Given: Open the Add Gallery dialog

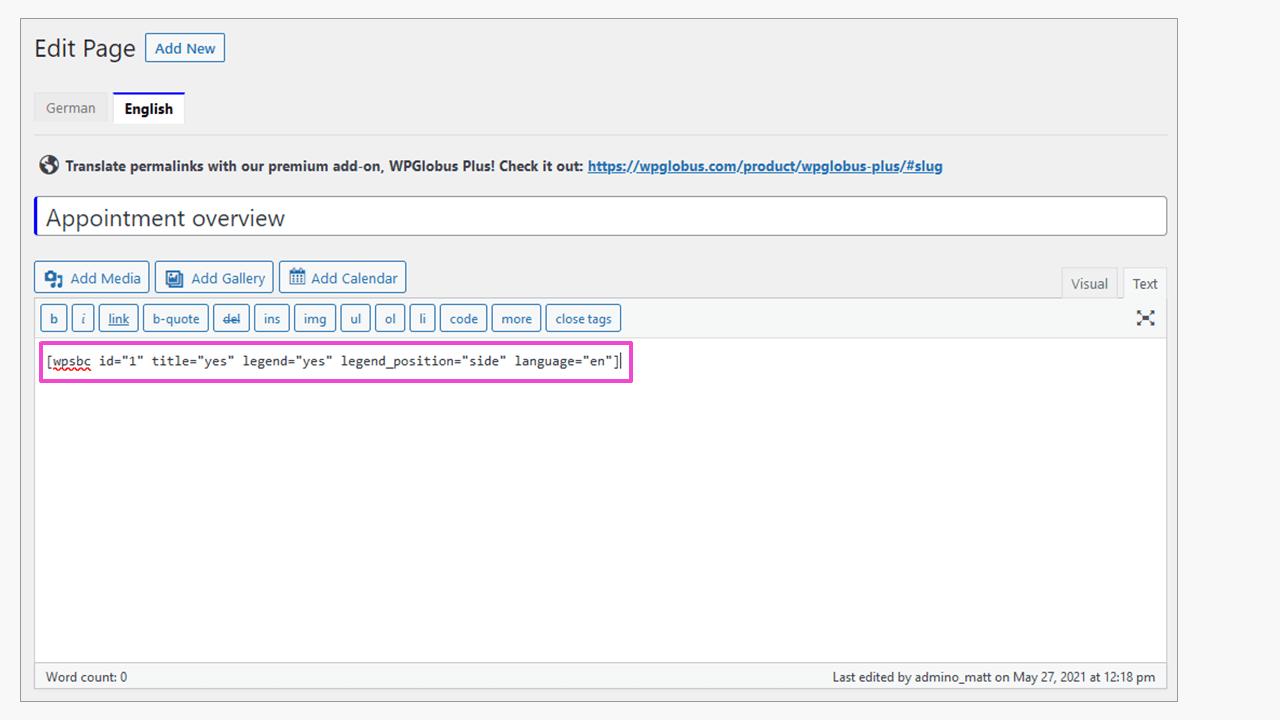Looking at the screenshot, I should pos(214,277).
